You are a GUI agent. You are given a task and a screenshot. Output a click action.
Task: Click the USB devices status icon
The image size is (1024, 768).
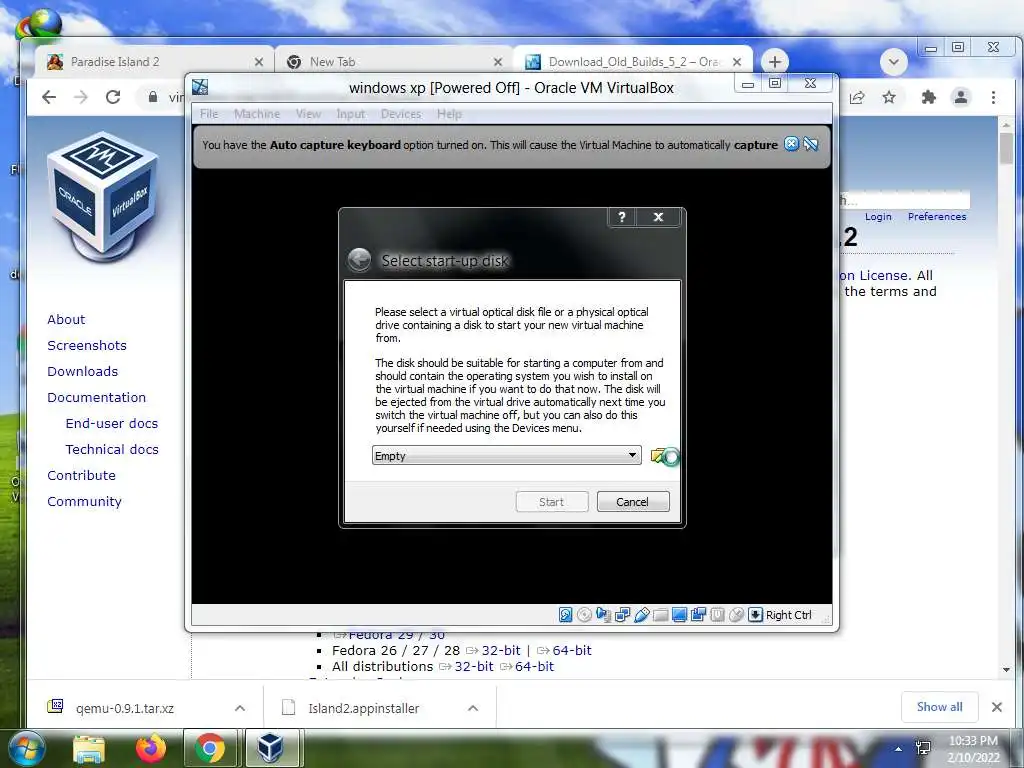(641, 615)
